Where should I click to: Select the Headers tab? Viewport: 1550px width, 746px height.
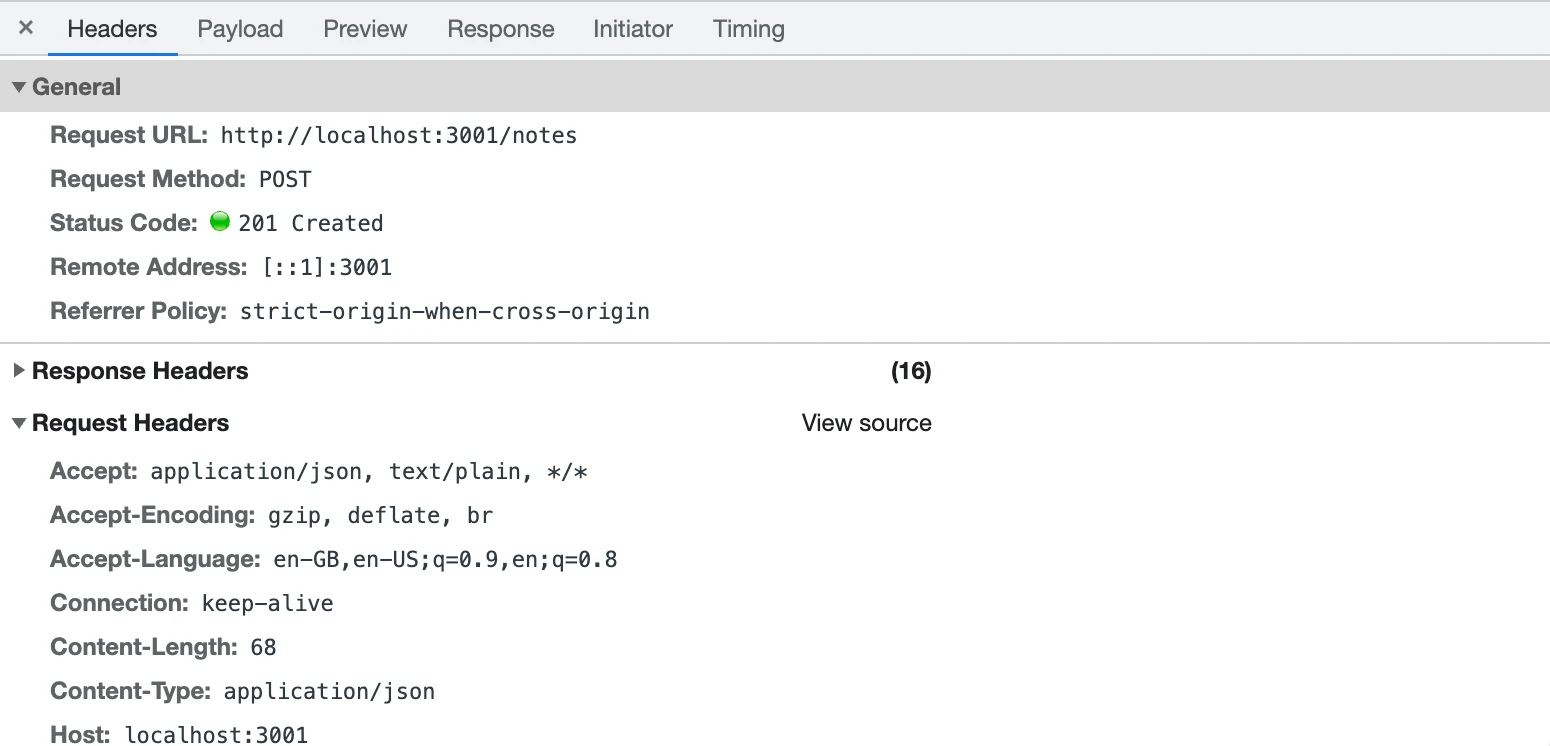click(112, 29)
